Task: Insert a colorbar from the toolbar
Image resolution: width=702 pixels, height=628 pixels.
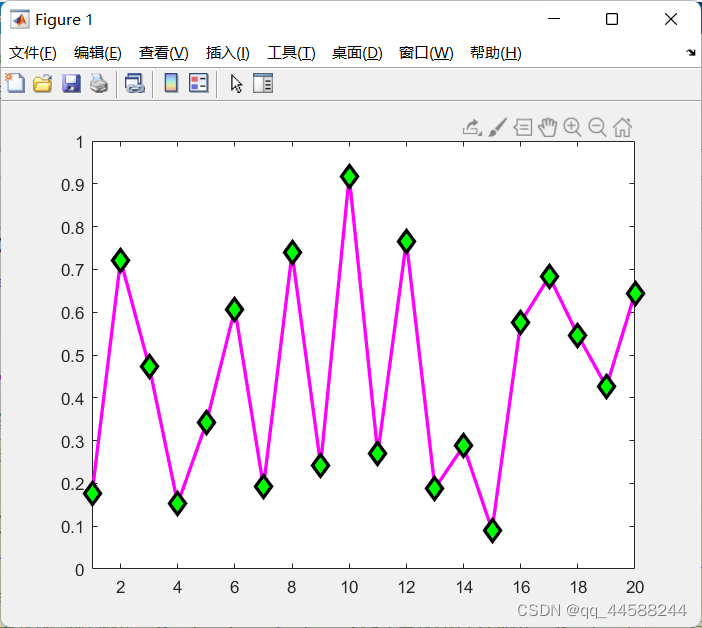Action: click(x=171, y=83)
